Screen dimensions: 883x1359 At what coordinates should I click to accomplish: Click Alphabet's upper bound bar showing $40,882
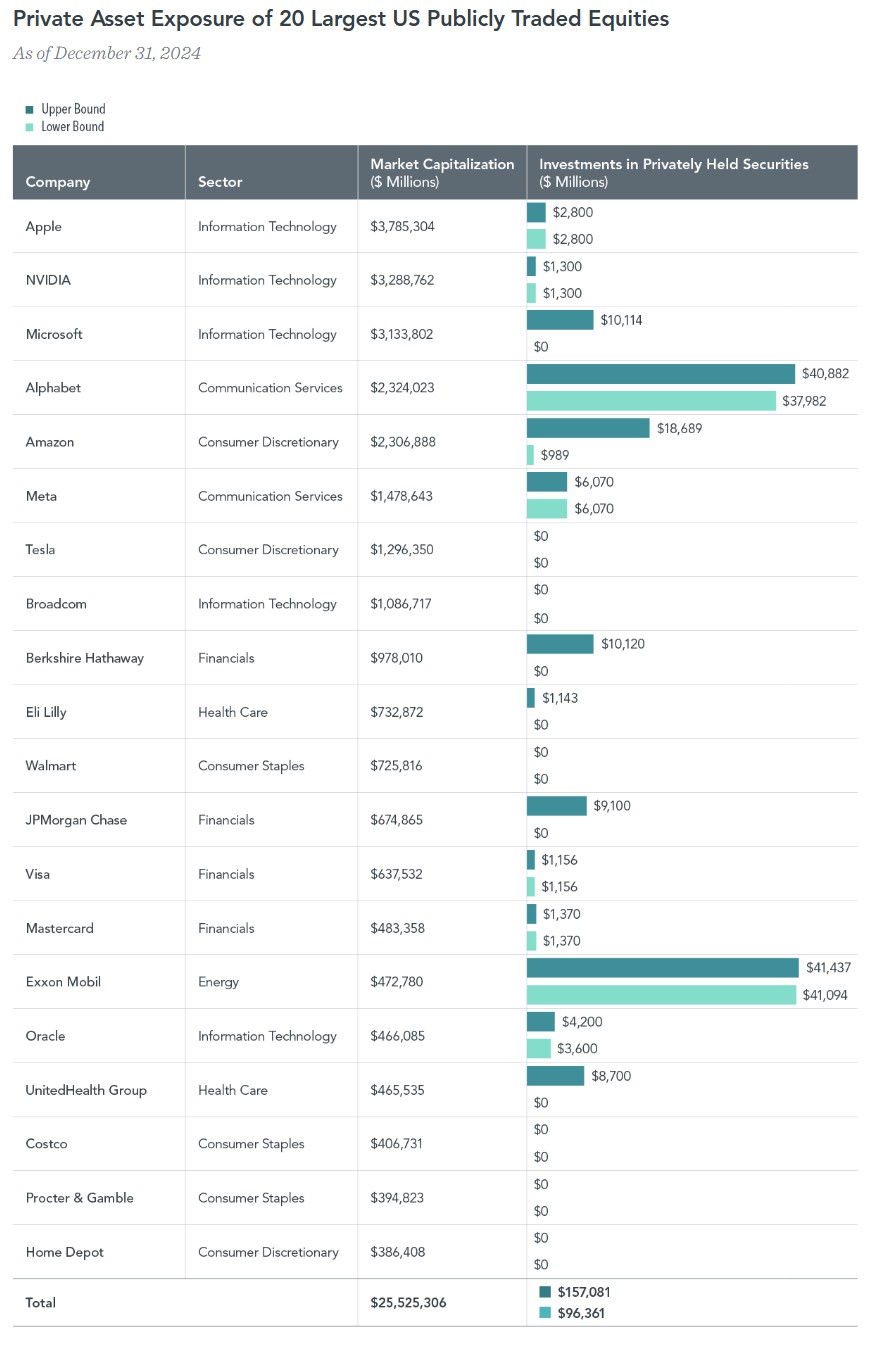click(x=660, y=374)
